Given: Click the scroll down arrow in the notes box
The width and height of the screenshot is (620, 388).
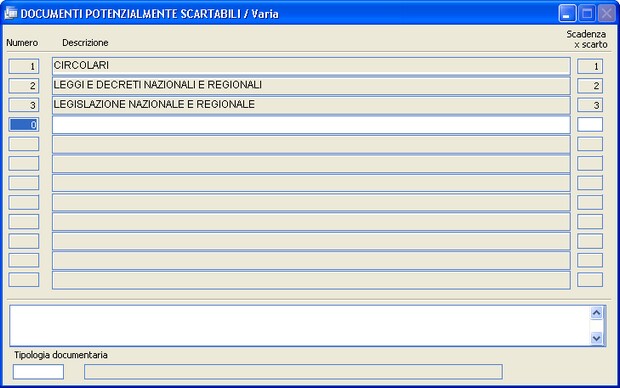Looking at the screenshot, I should click(596, 338).
